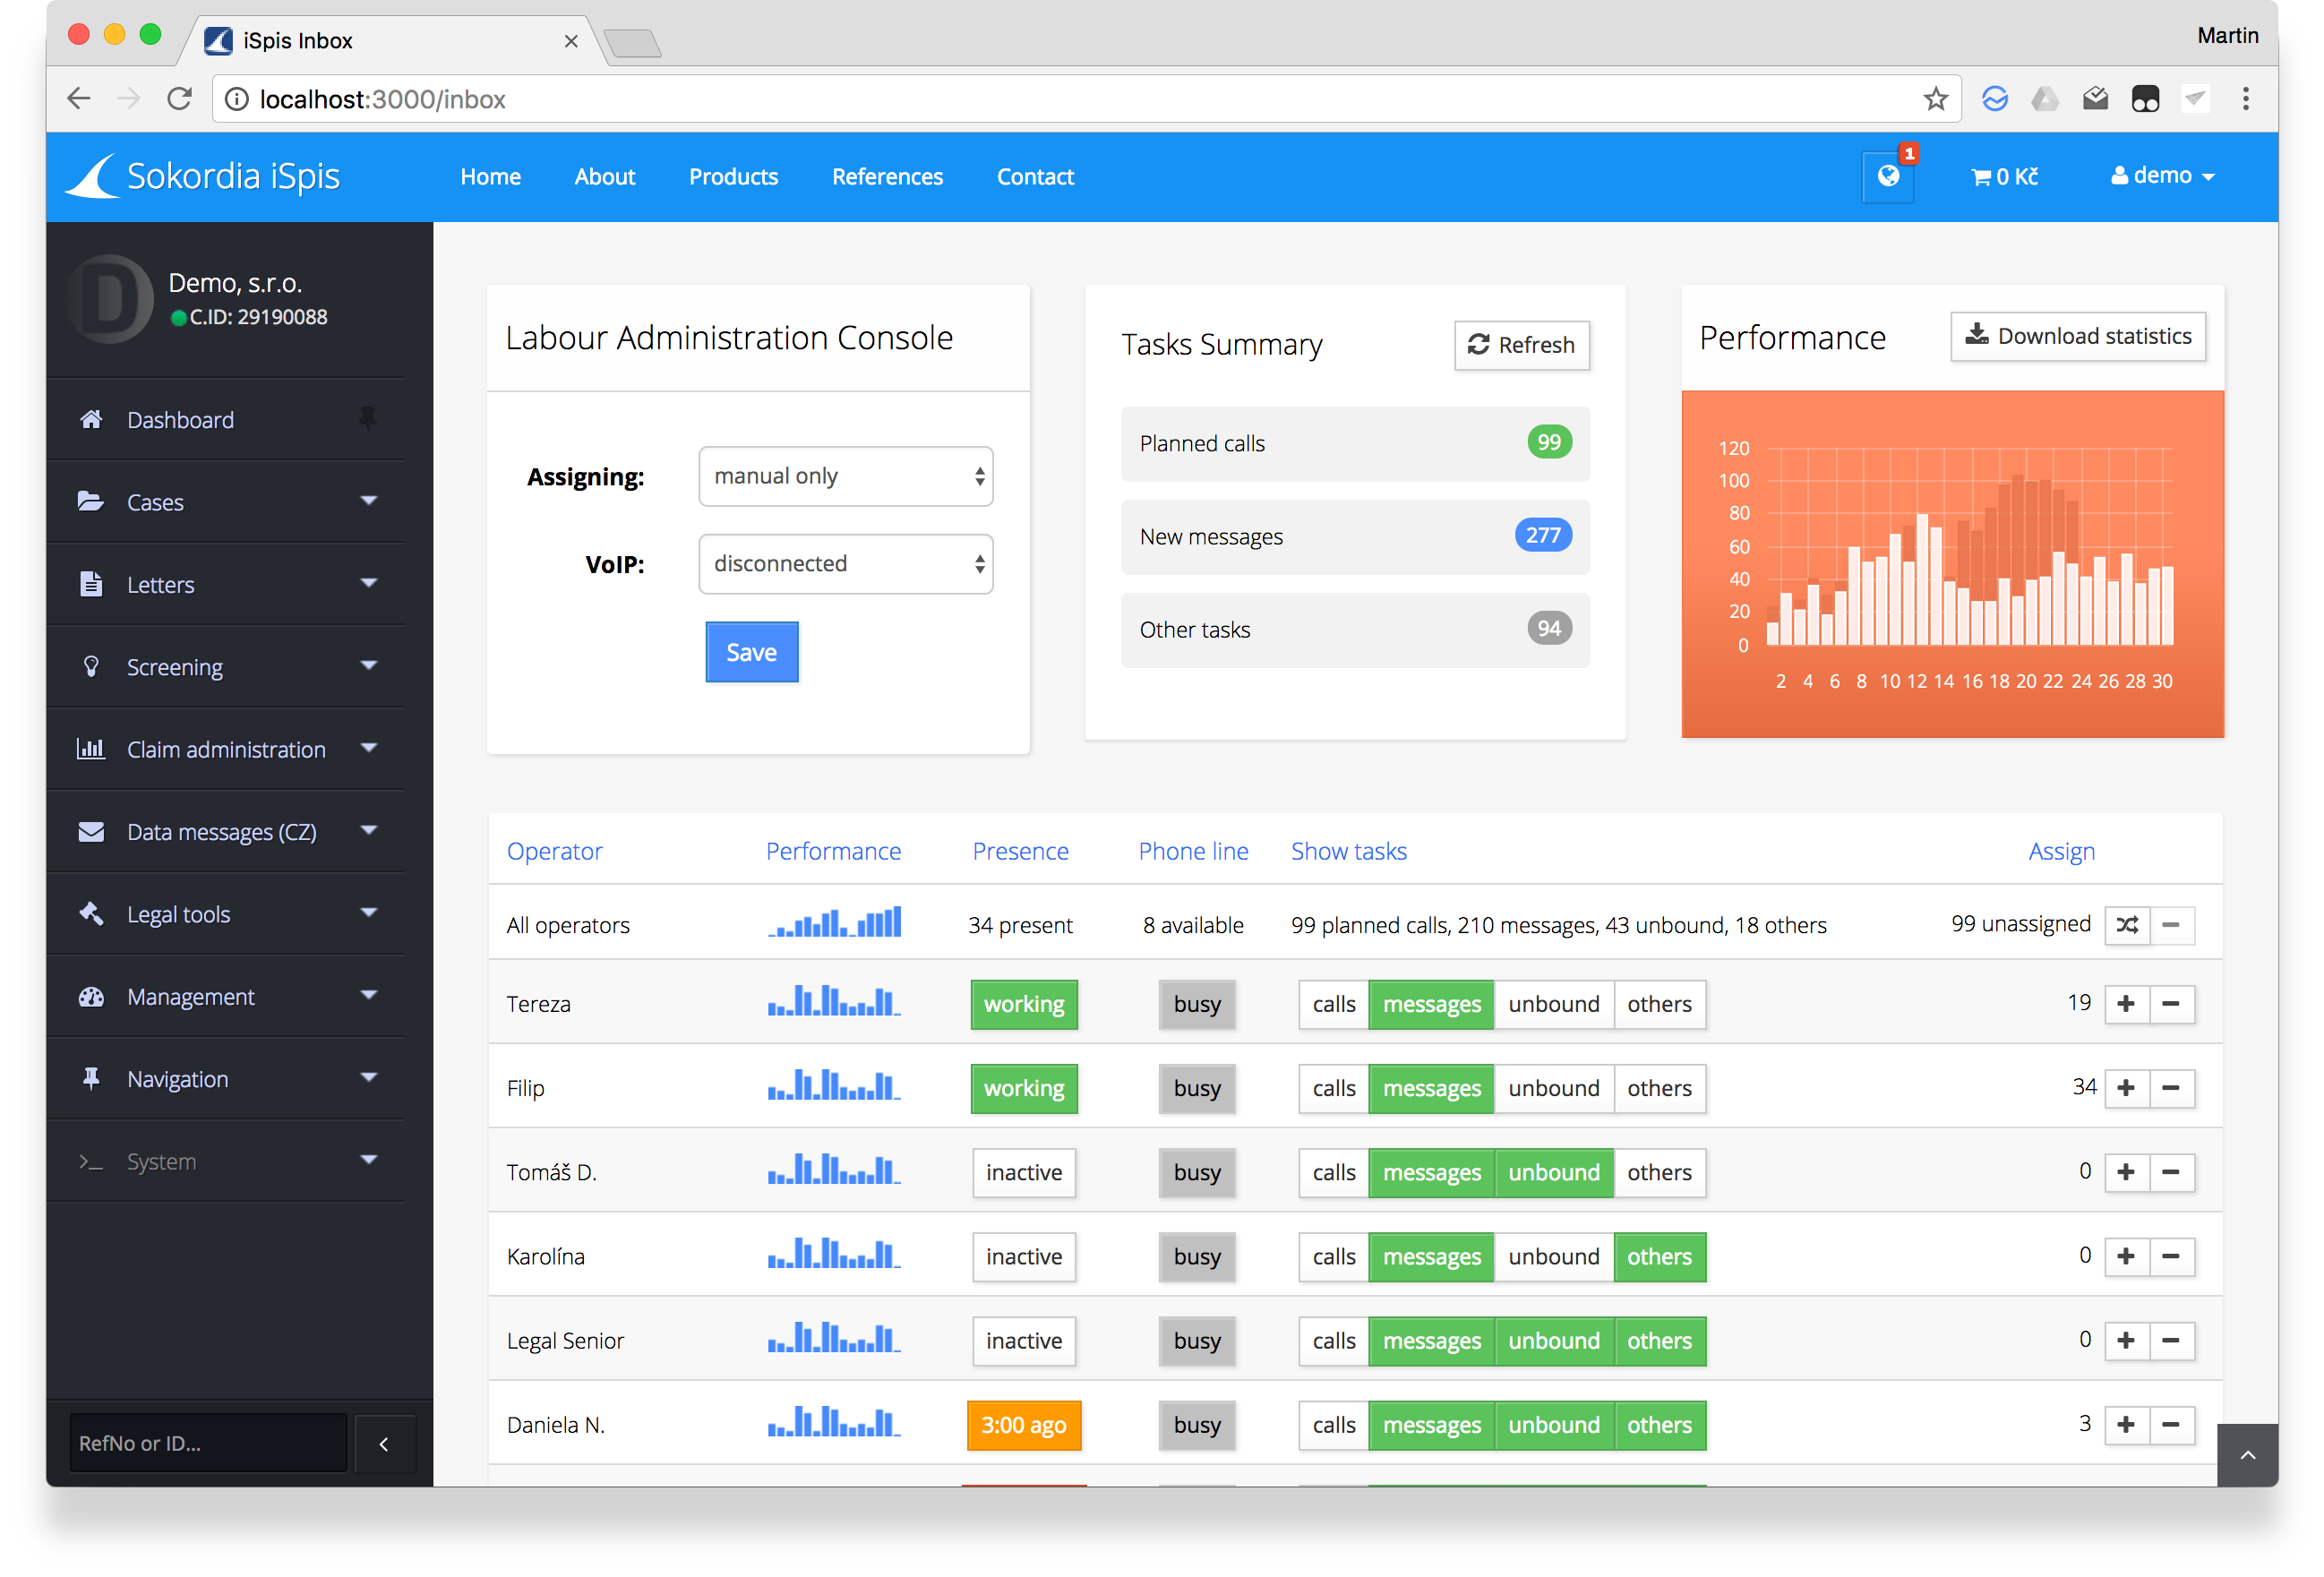The height and width of the screenshot is (1577, 2324).
Task: Refresh the Tasks Summary
Action: pyautogui.click(x=1521, y=345)
